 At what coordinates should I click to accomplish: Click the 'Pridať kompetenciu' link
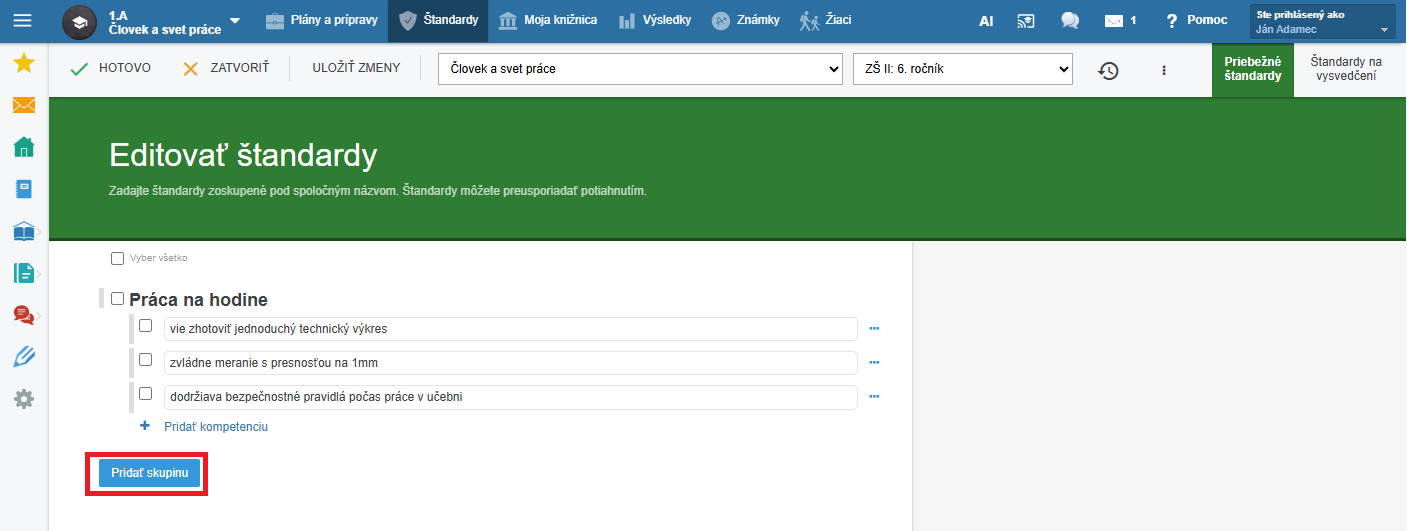[x=215, y=427]
